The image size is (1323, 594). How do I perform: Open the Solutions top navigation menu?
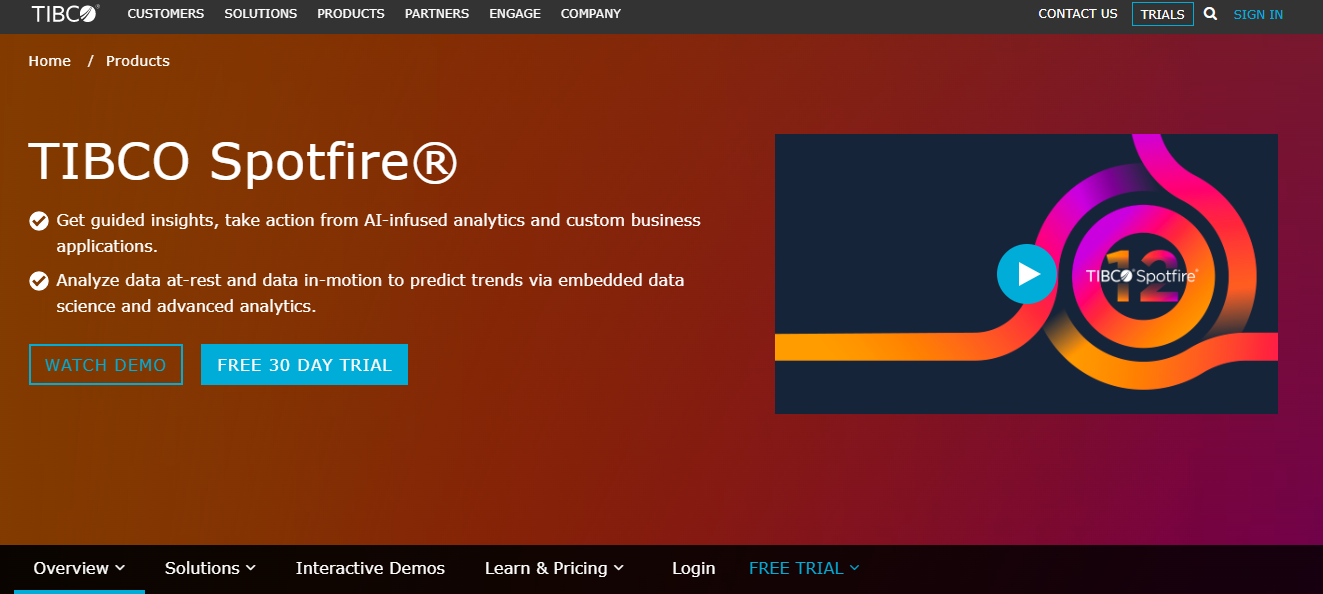[261, 14]
